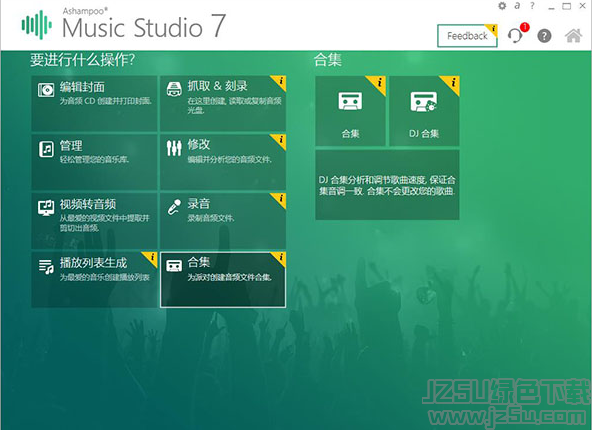Viewport: 592px width, 430px height.
Task: Click the DJ 合集 description text box
Action: [387, 185]
